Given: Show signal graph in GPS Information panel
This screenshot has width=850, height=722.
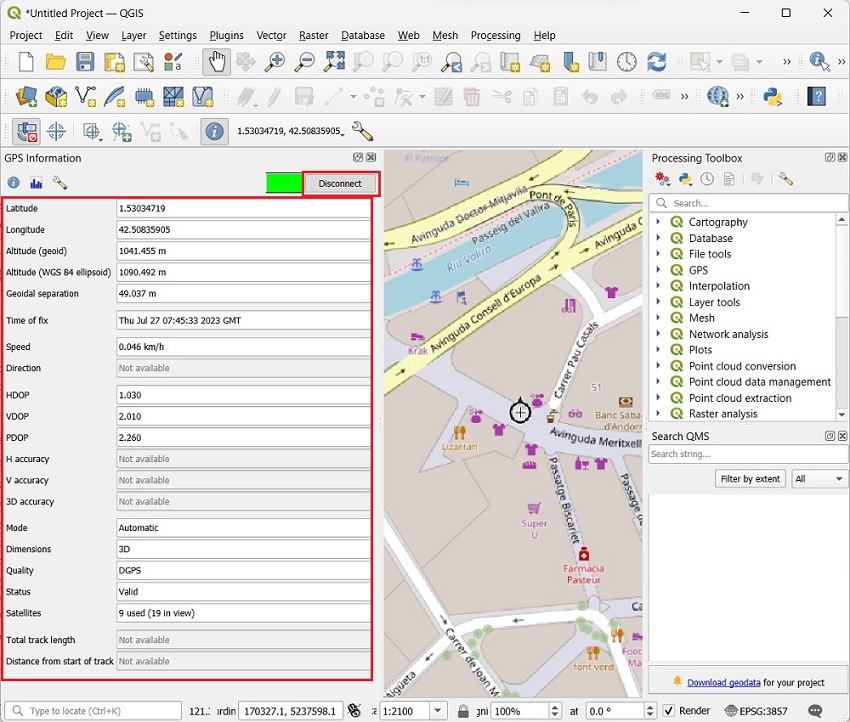Looking at the screenshot, I should [36, 183].
